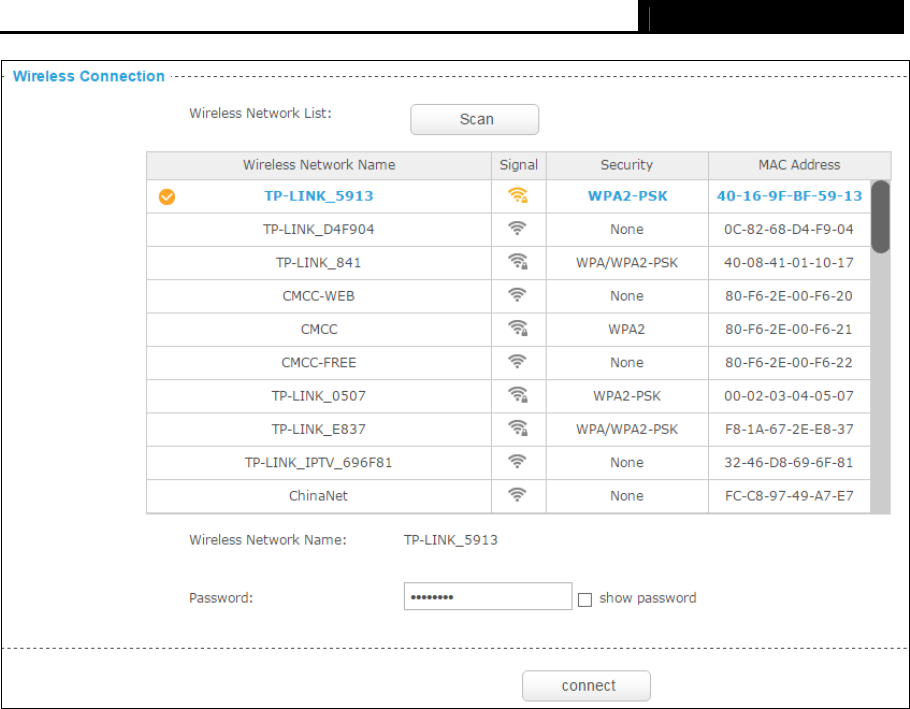Select the TP-LINK_0507 network
The height and width of the screenshot is (709, 910).
pyautogui.click(x=319, y=396)
